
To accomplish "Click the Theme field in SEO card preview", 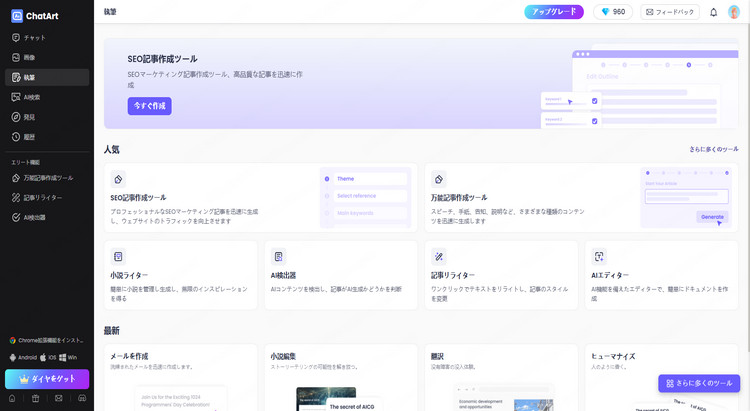I will point(370,179).
